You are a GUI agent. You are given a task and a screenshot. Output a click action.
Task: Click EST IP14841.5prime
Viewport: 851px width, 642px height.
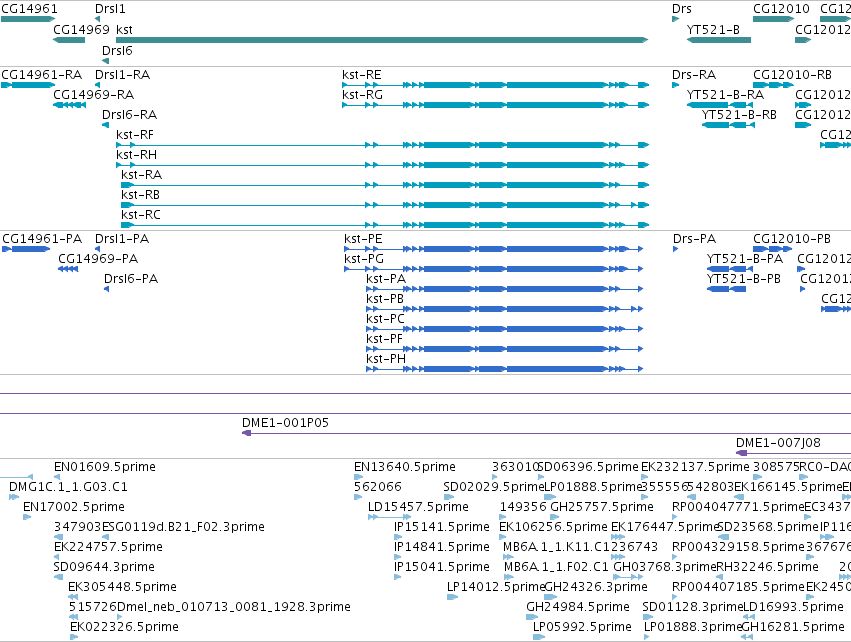(442, 547)
